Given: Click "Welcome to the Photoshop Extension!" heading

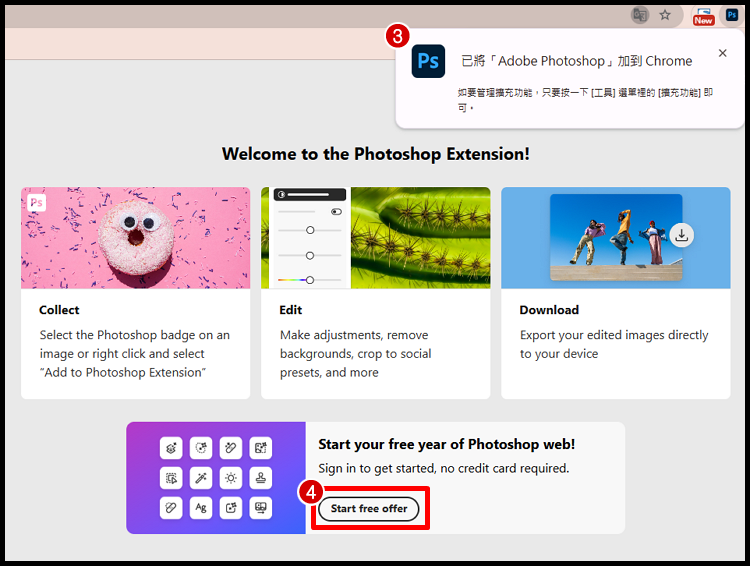Looking at the screenshot, I should coord(375,154).
